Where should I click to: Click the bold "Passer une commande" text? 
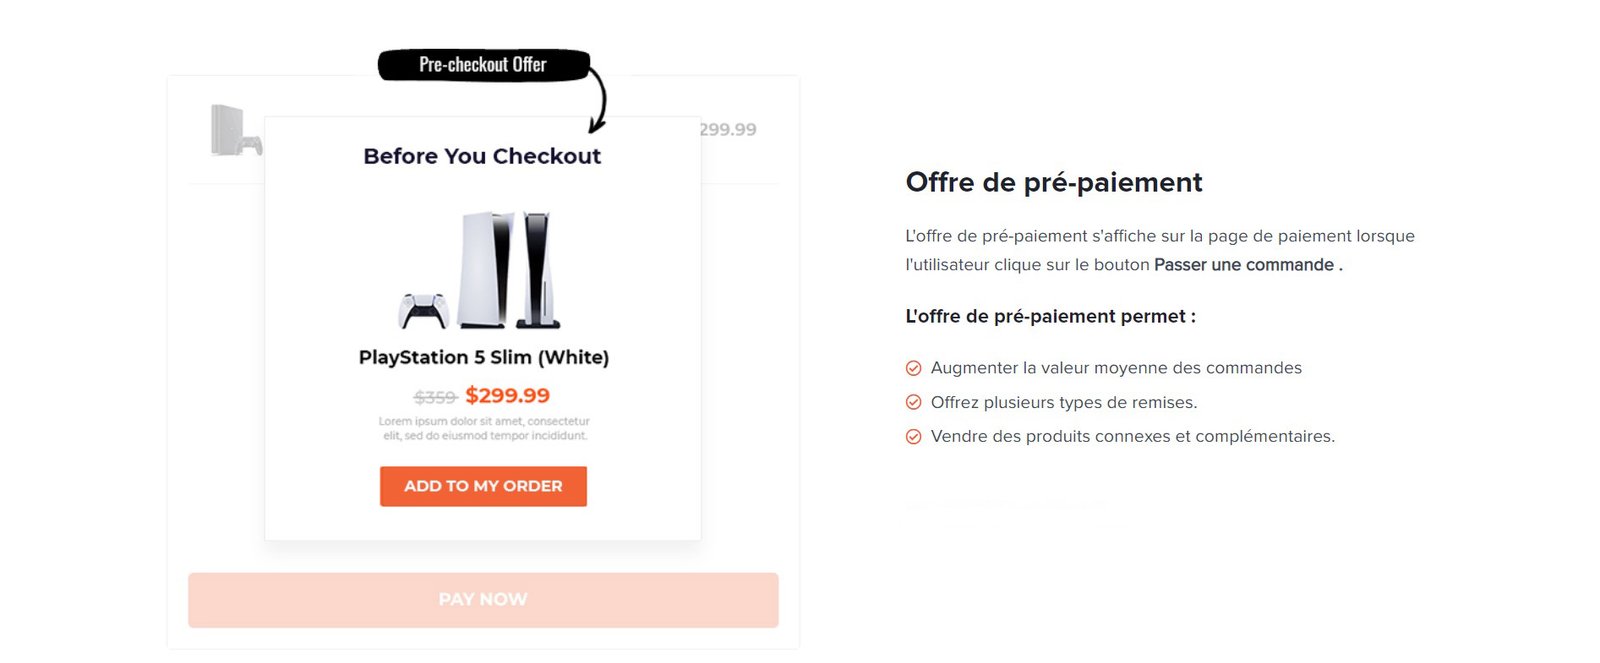click(x=1244, y=265)
